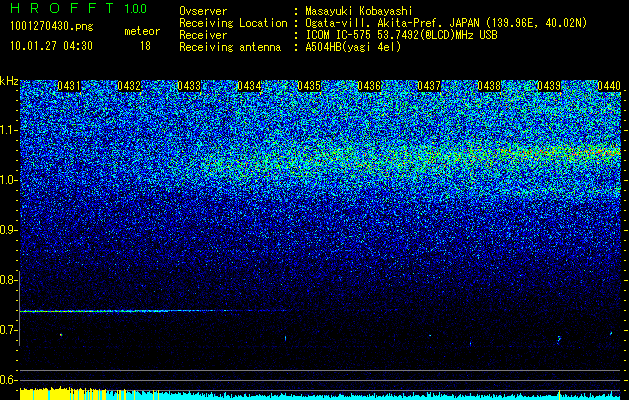The height and width of the screenshot is (400, 629).
Task: Click the 0434 time marker
Action: [249, 86]
